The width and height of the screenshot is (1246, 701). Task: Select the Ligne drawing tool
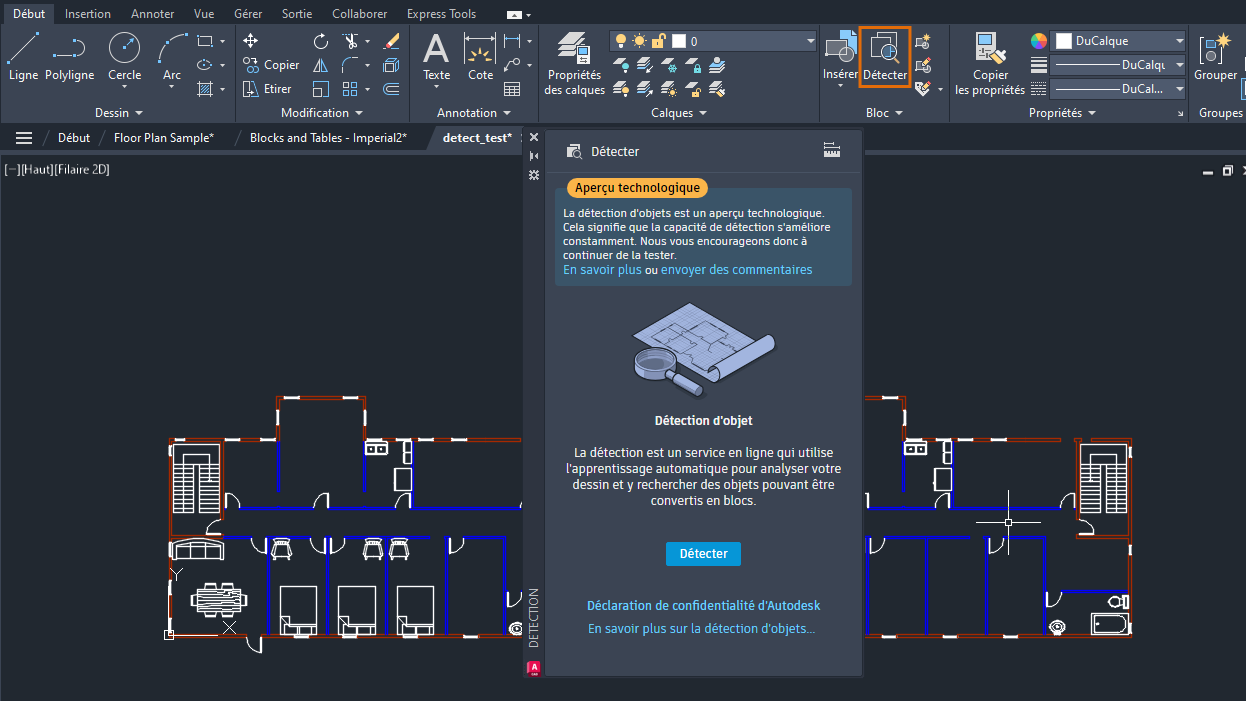pos(23,56)
